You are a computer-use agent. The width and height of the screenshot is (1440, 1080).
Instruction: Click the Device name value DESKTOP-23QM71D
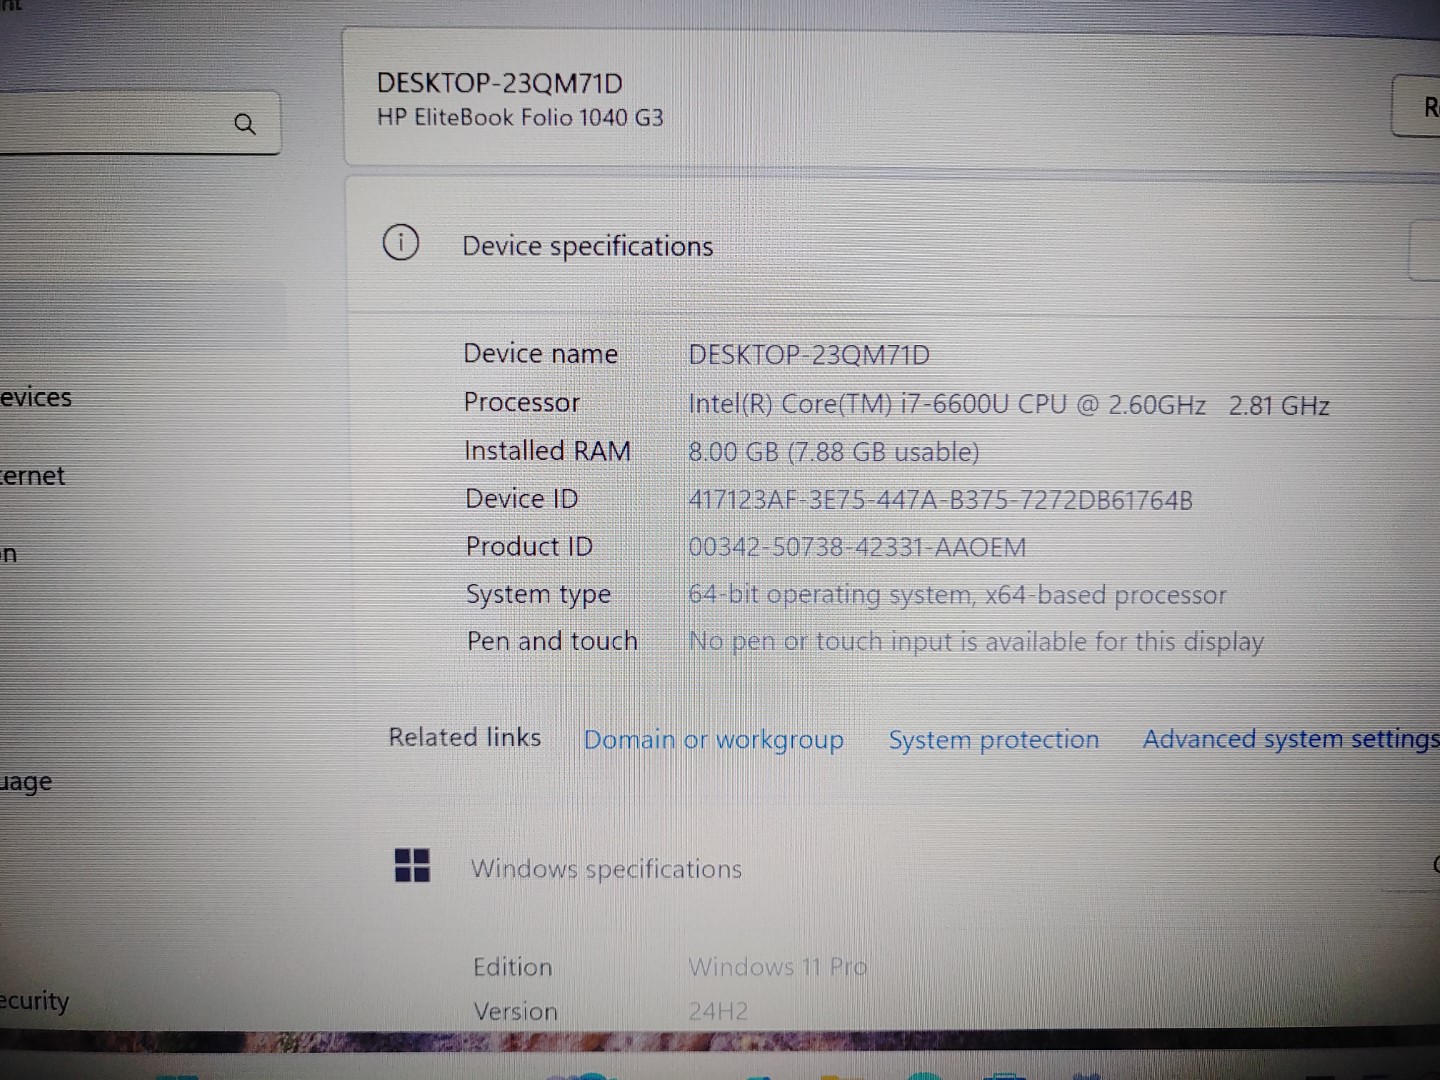(x=809, y=355)
